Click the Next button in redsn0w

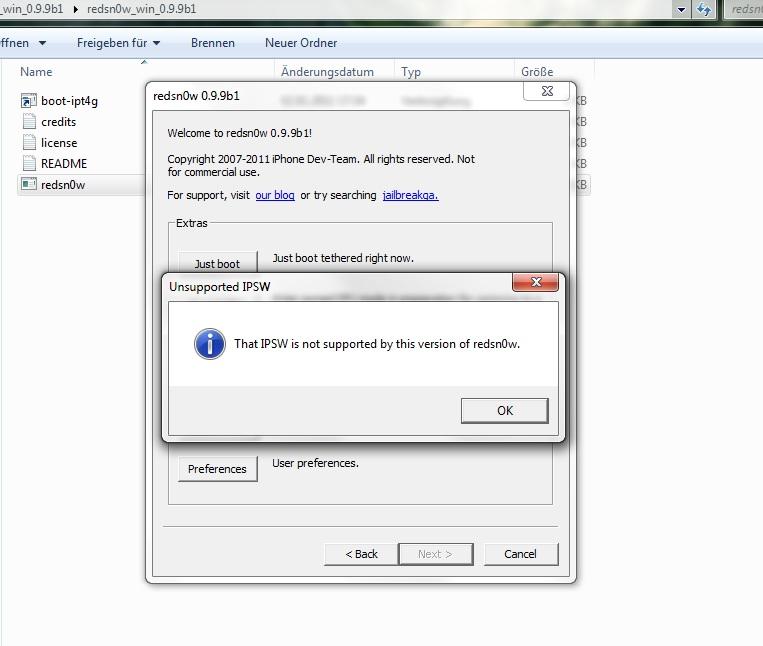(436, 554)
